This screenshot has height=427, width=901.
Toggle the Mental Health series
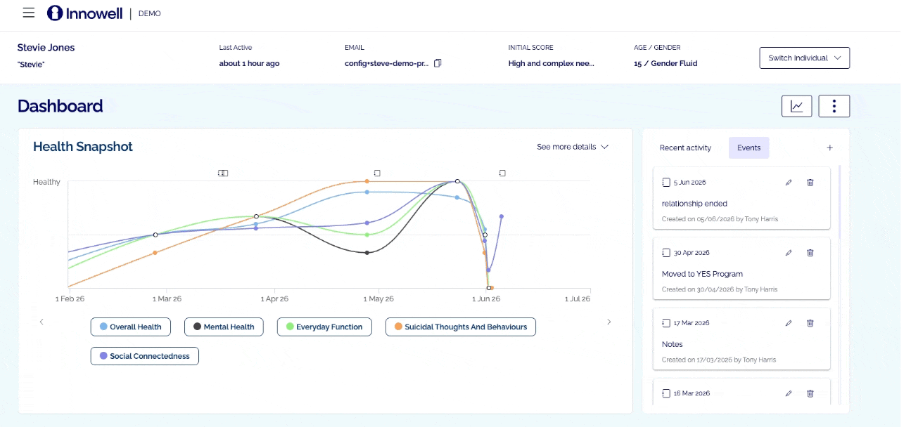pyautogui.click(x=224, y=327)
